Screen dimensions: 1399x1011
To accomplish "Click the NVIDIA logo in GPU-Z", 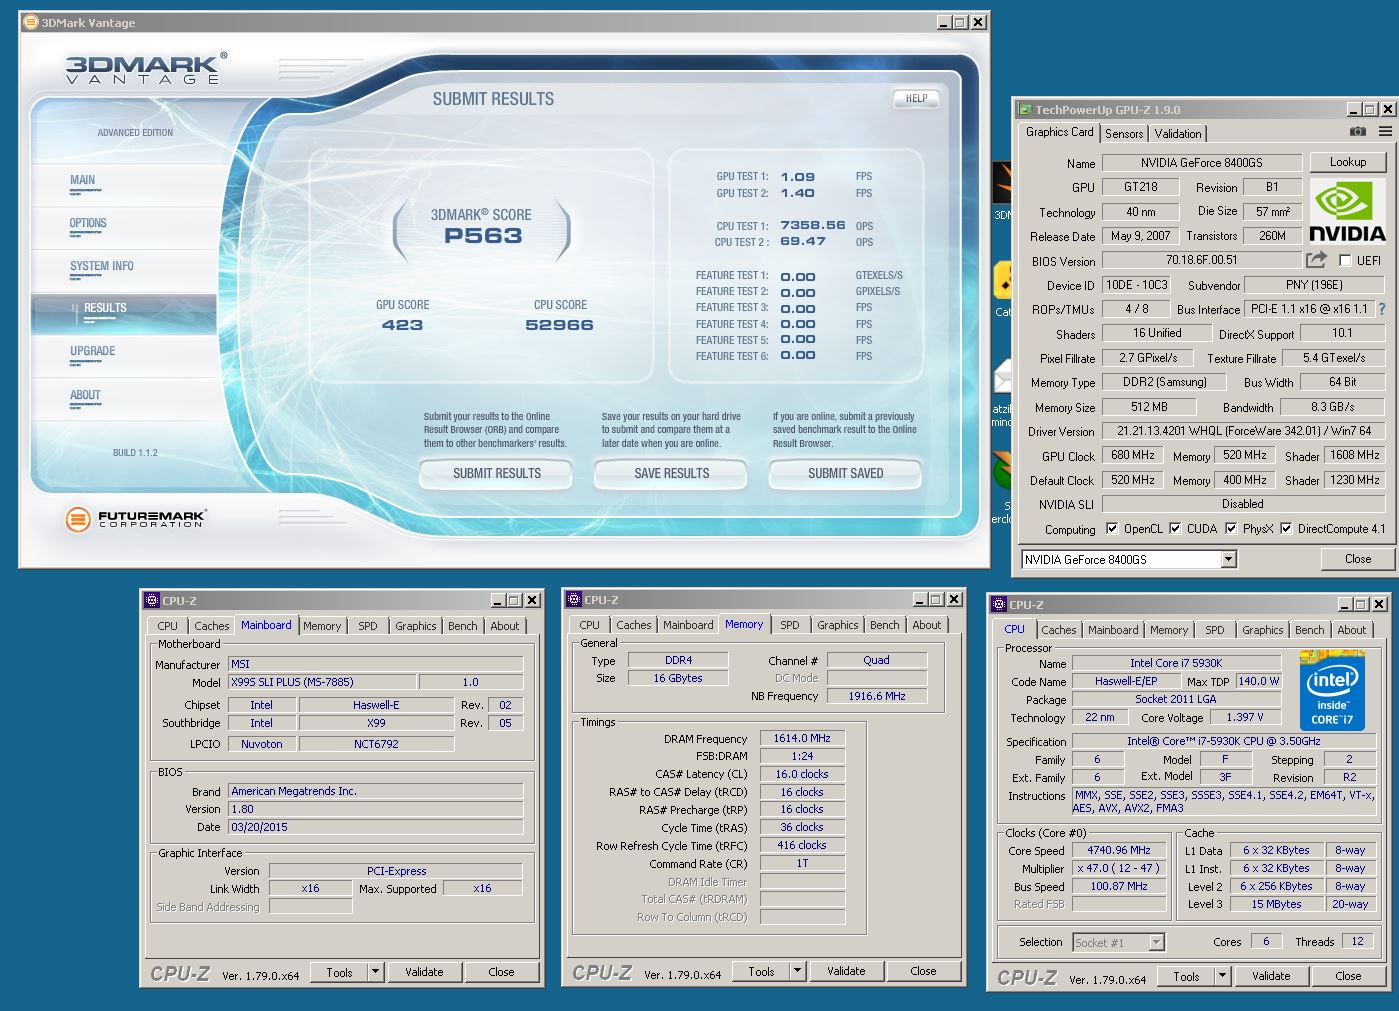I will [1347, 211].
